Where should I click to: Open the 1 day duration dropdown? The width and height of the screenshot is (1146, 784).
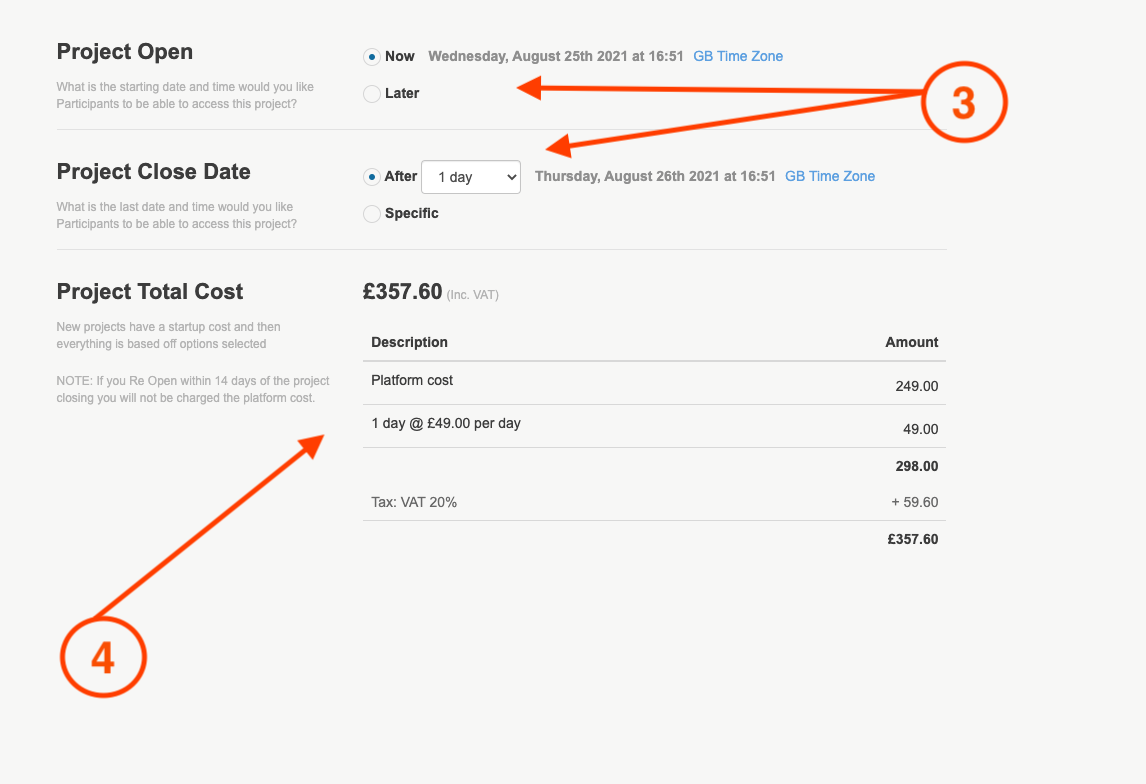(471, 177)
